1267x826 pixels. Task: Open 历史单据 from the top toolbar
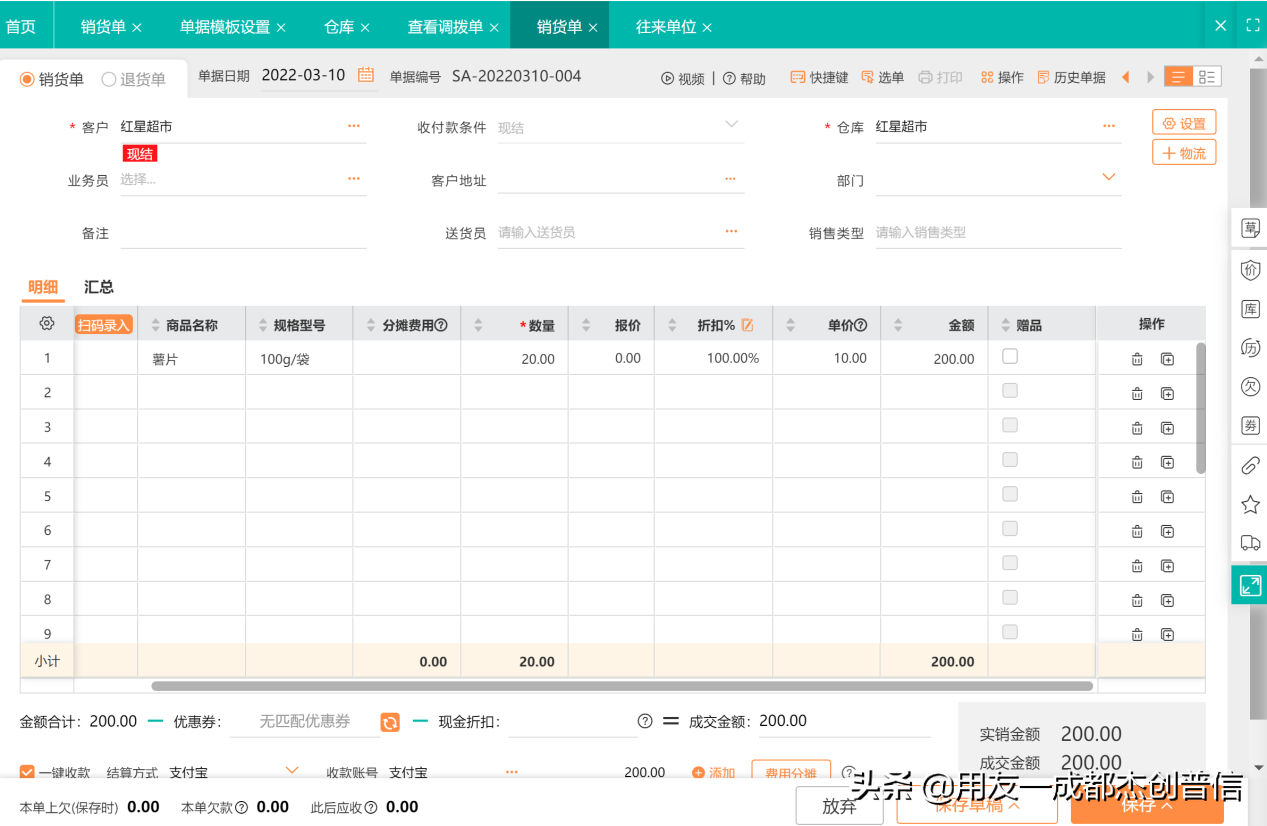pyautogui.click(x=1070, y=76)
